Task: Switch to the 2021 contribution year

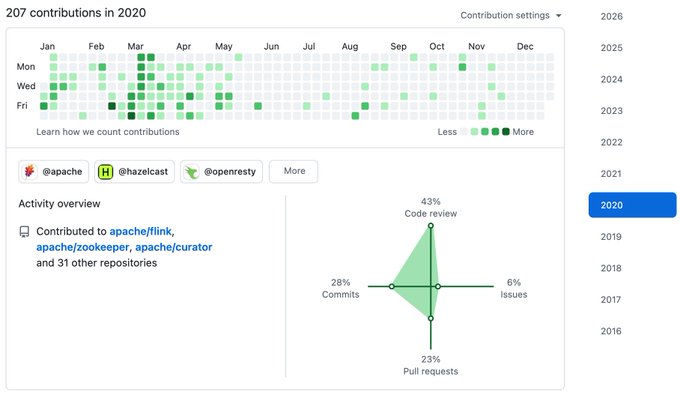Action: (x=611, y=174)
